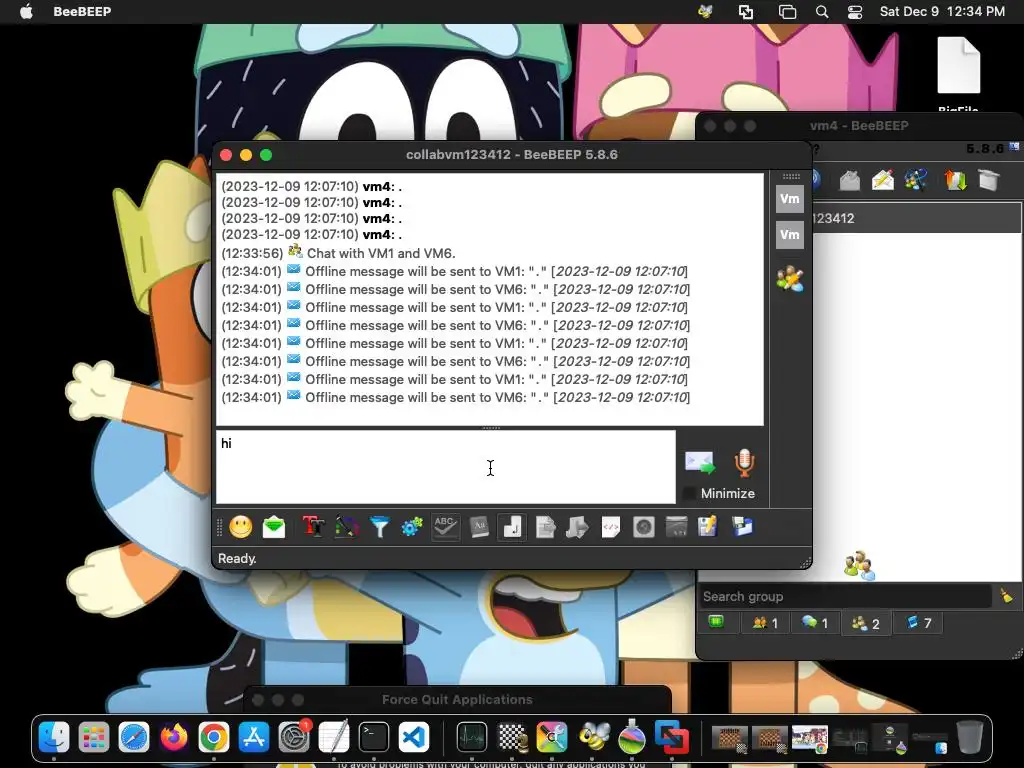Switch to the tab showing 7
The width and height of the screenshot is (1024, 768).
tap(918, 623)
